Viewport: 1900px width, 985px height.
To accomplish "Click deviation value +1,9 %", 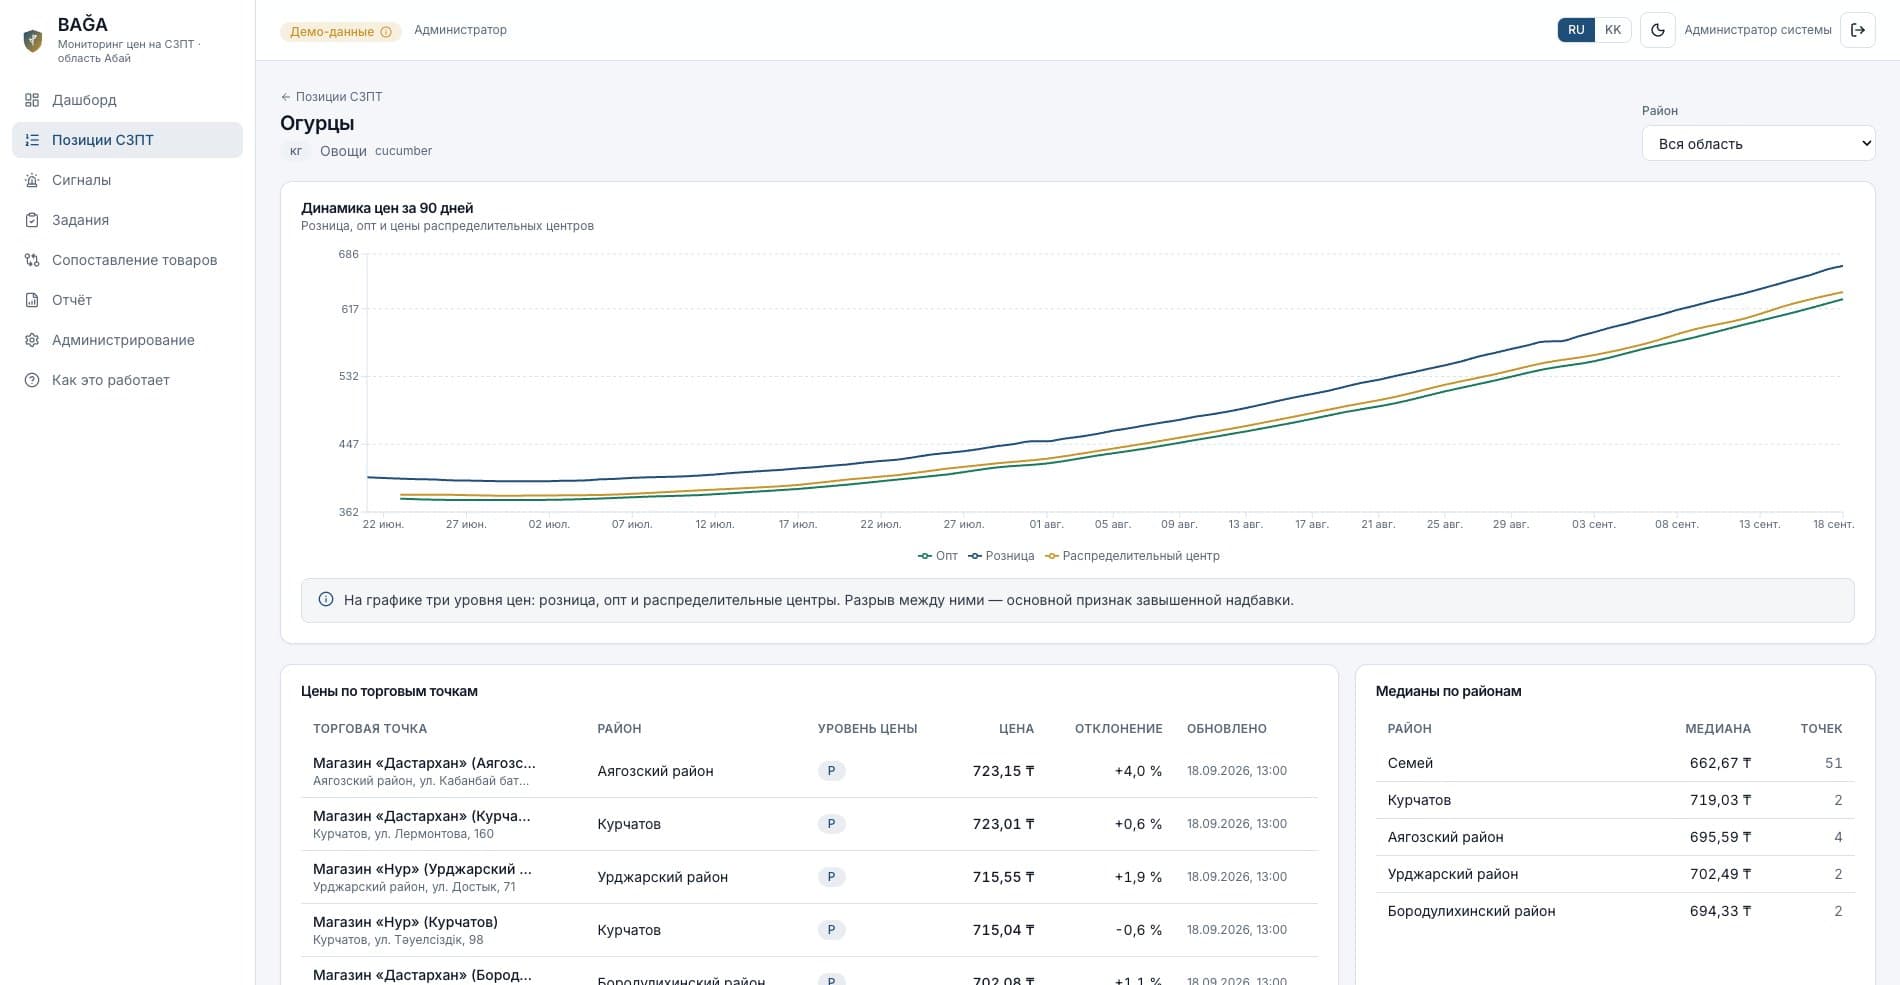I will (x=1138, y=877).
